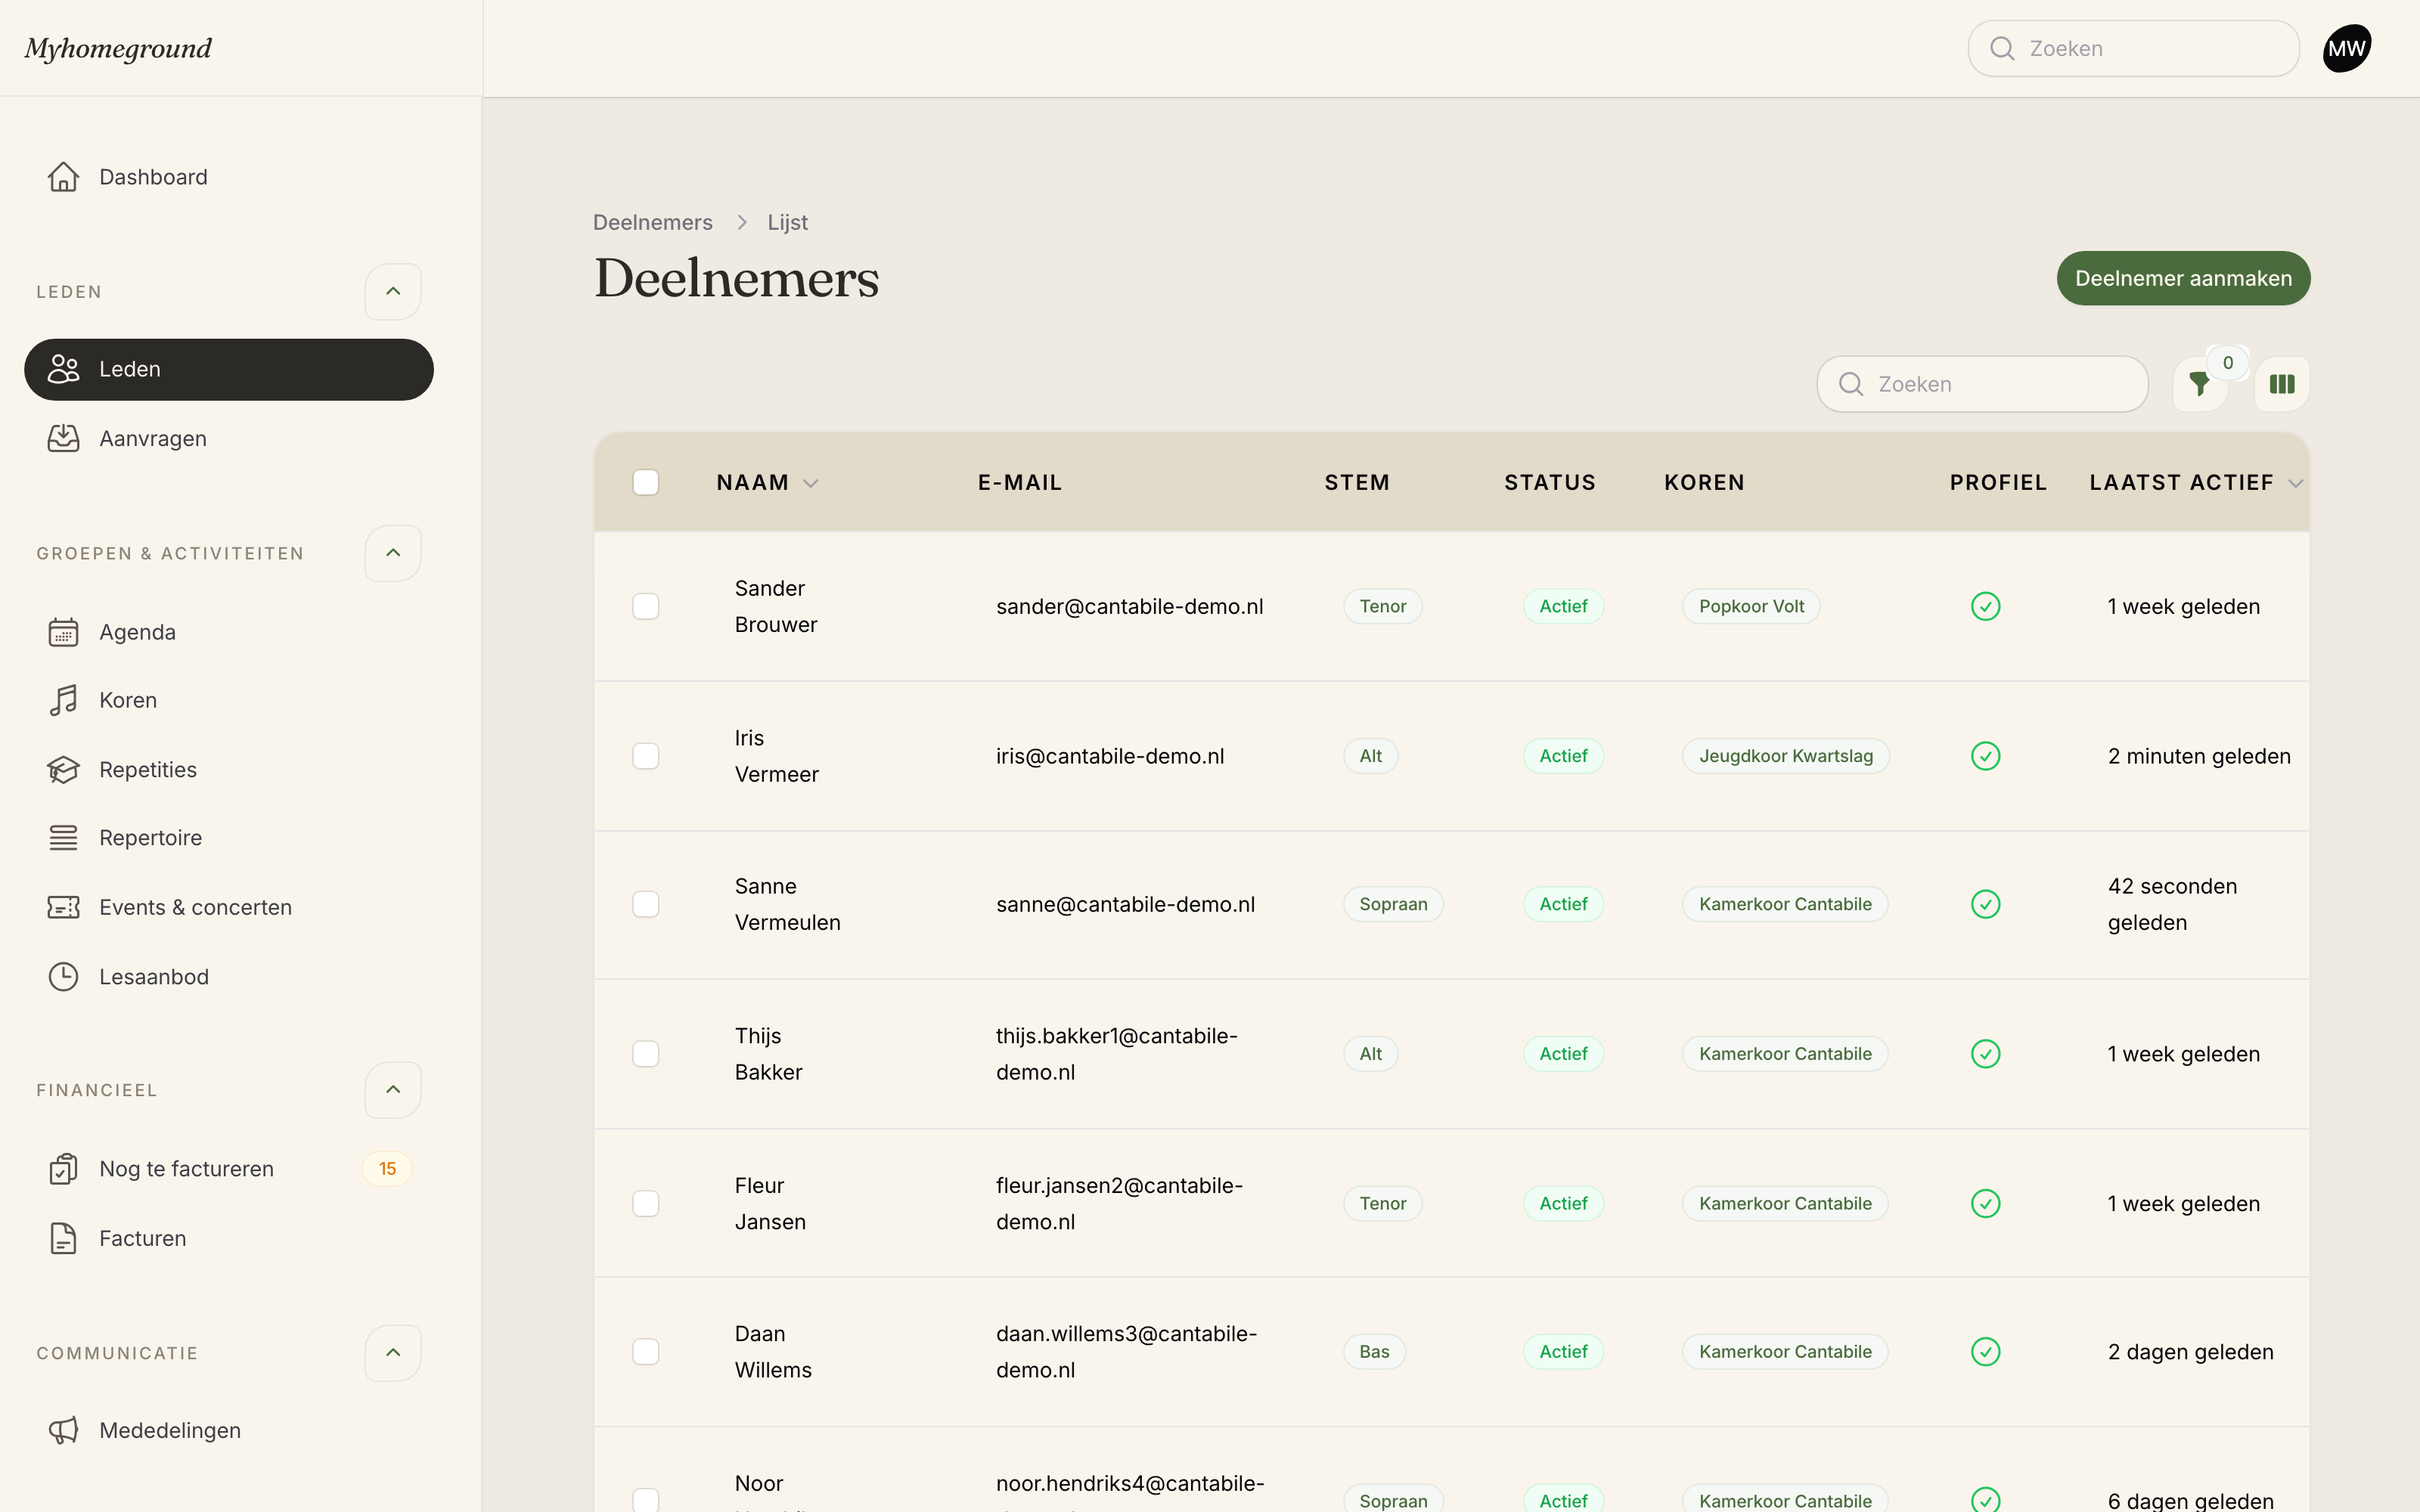The width and height of the screenshot is (2420, 1512).
Task: Check the Sander Brouwer row checkbox
Action: click(646, 606)
